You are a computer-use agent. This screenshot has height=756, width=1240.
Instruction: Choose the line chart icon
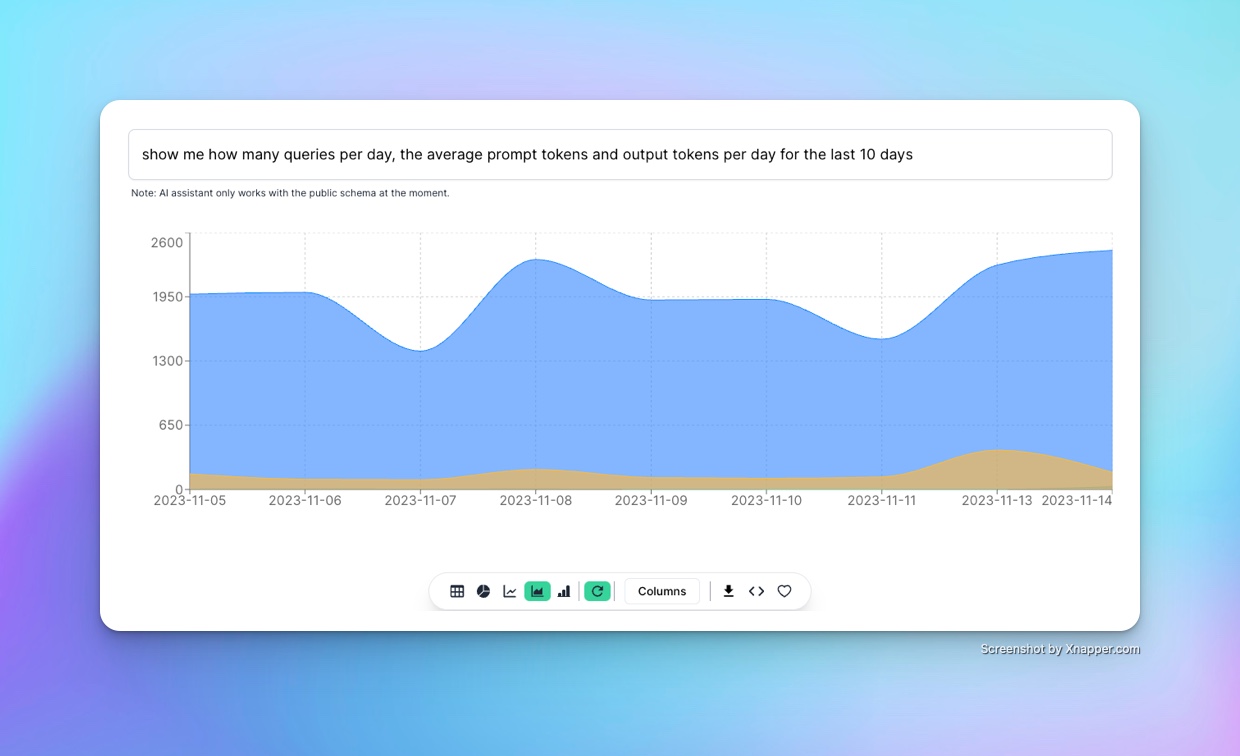(x=510, y=591)
